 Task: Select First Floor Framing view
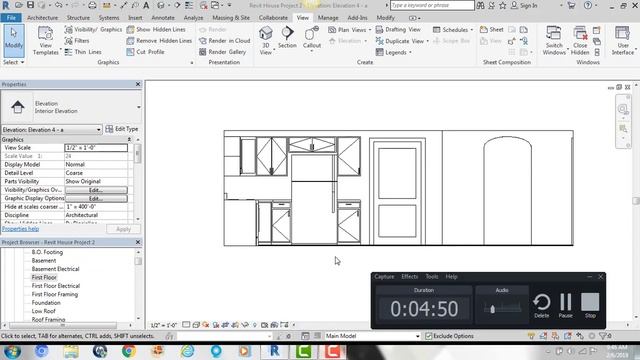click(55, 294)
